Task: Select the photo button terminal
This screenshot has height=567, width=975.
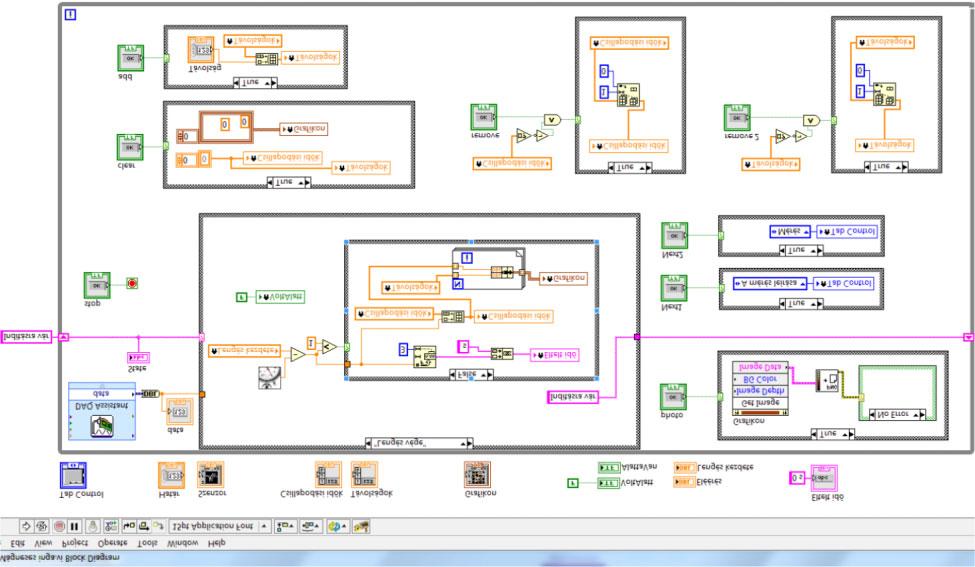Action: coord(673,397)
